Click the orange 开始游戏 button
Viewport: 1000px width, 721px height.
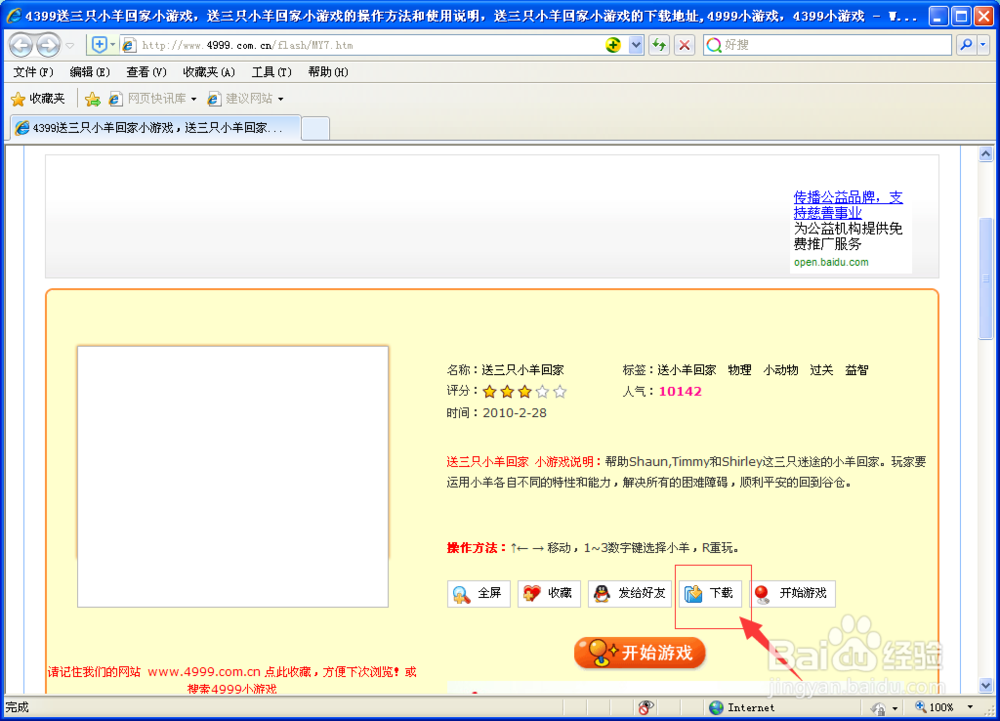[x=639, y=653]
